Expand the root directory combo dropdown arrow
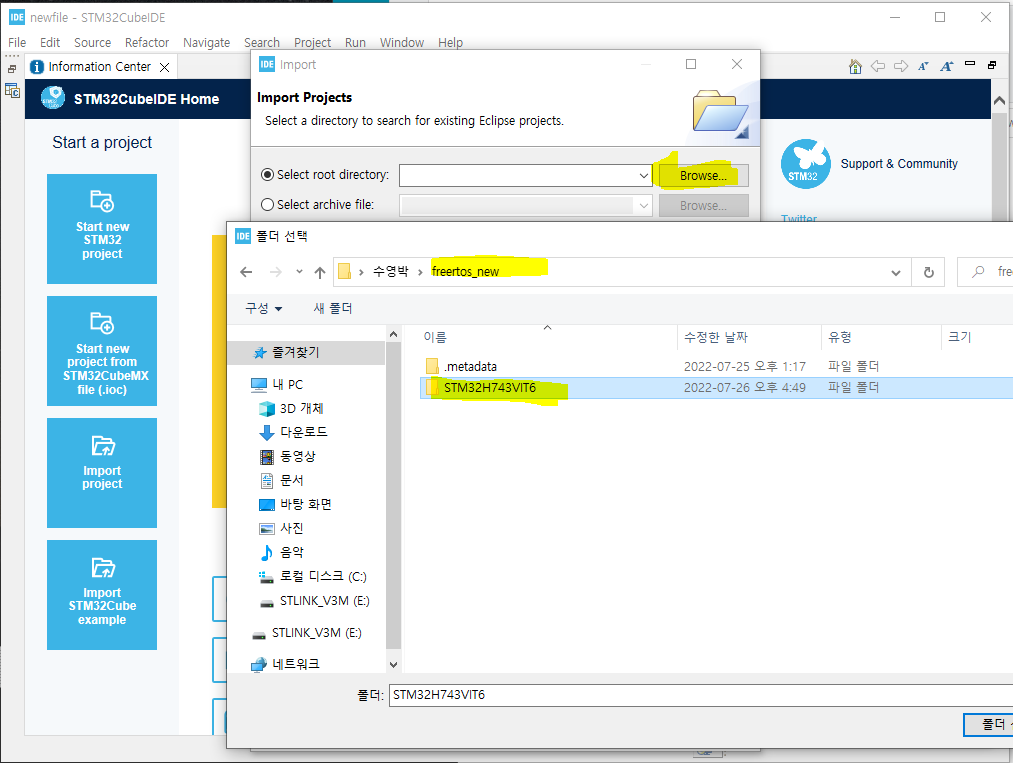Image resolution: width=1013 pixels, height=763 pixels. click(x=643, y=175)
